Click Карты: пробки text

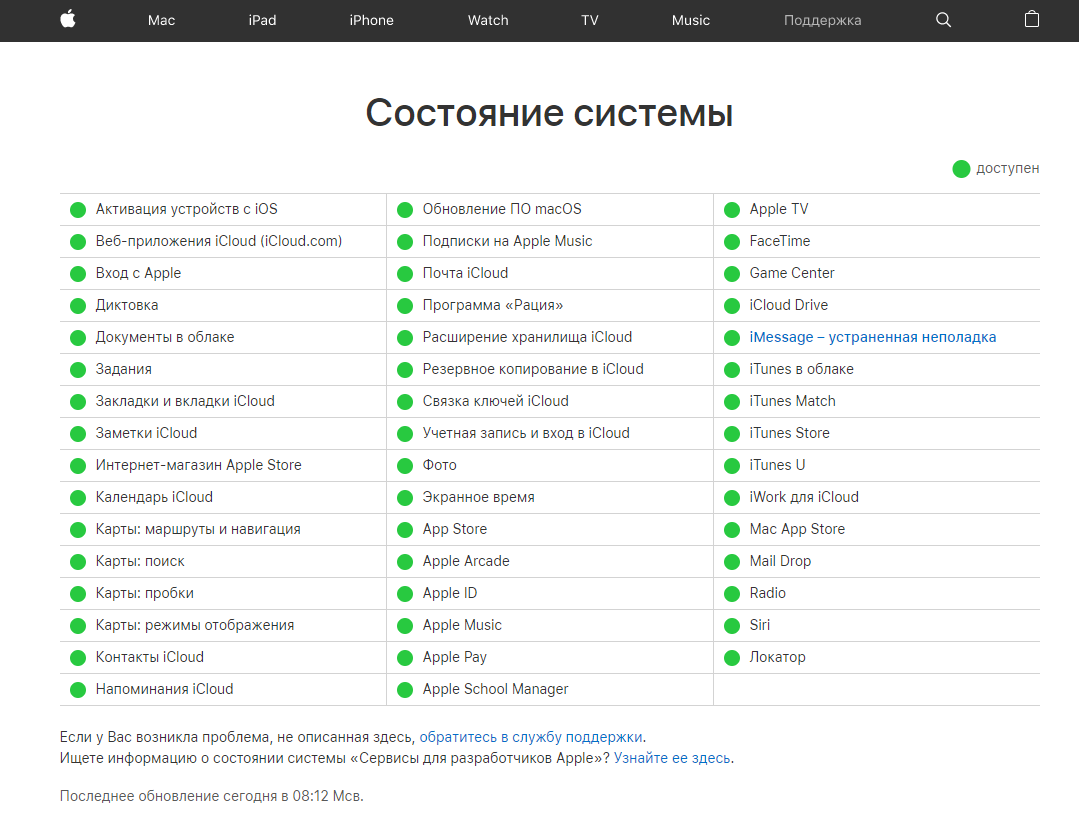pyautogui.click(x=145, y=593)
